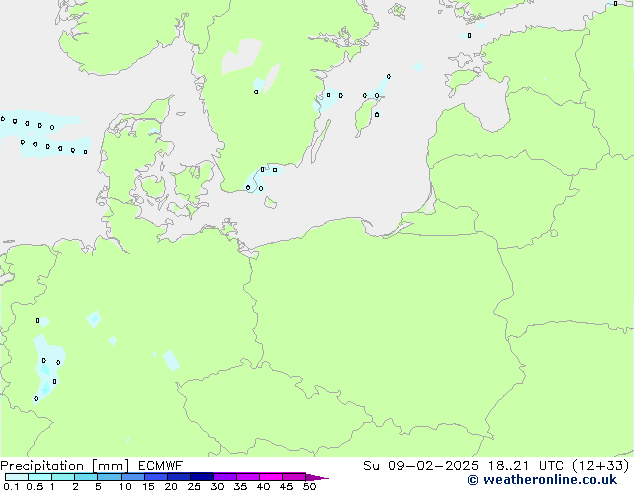Click the '30' legend value
634x490 pixels.
(x=217, y=486)
